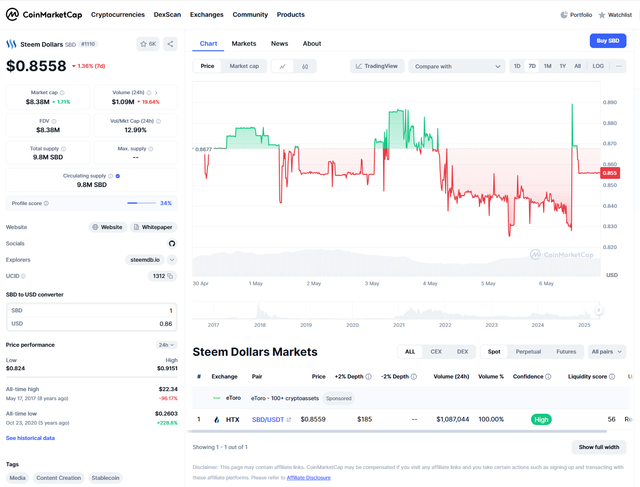Viewport: 640px width, 487px height.
Task: Select the Price chart toggle
Action: (207, 66)
